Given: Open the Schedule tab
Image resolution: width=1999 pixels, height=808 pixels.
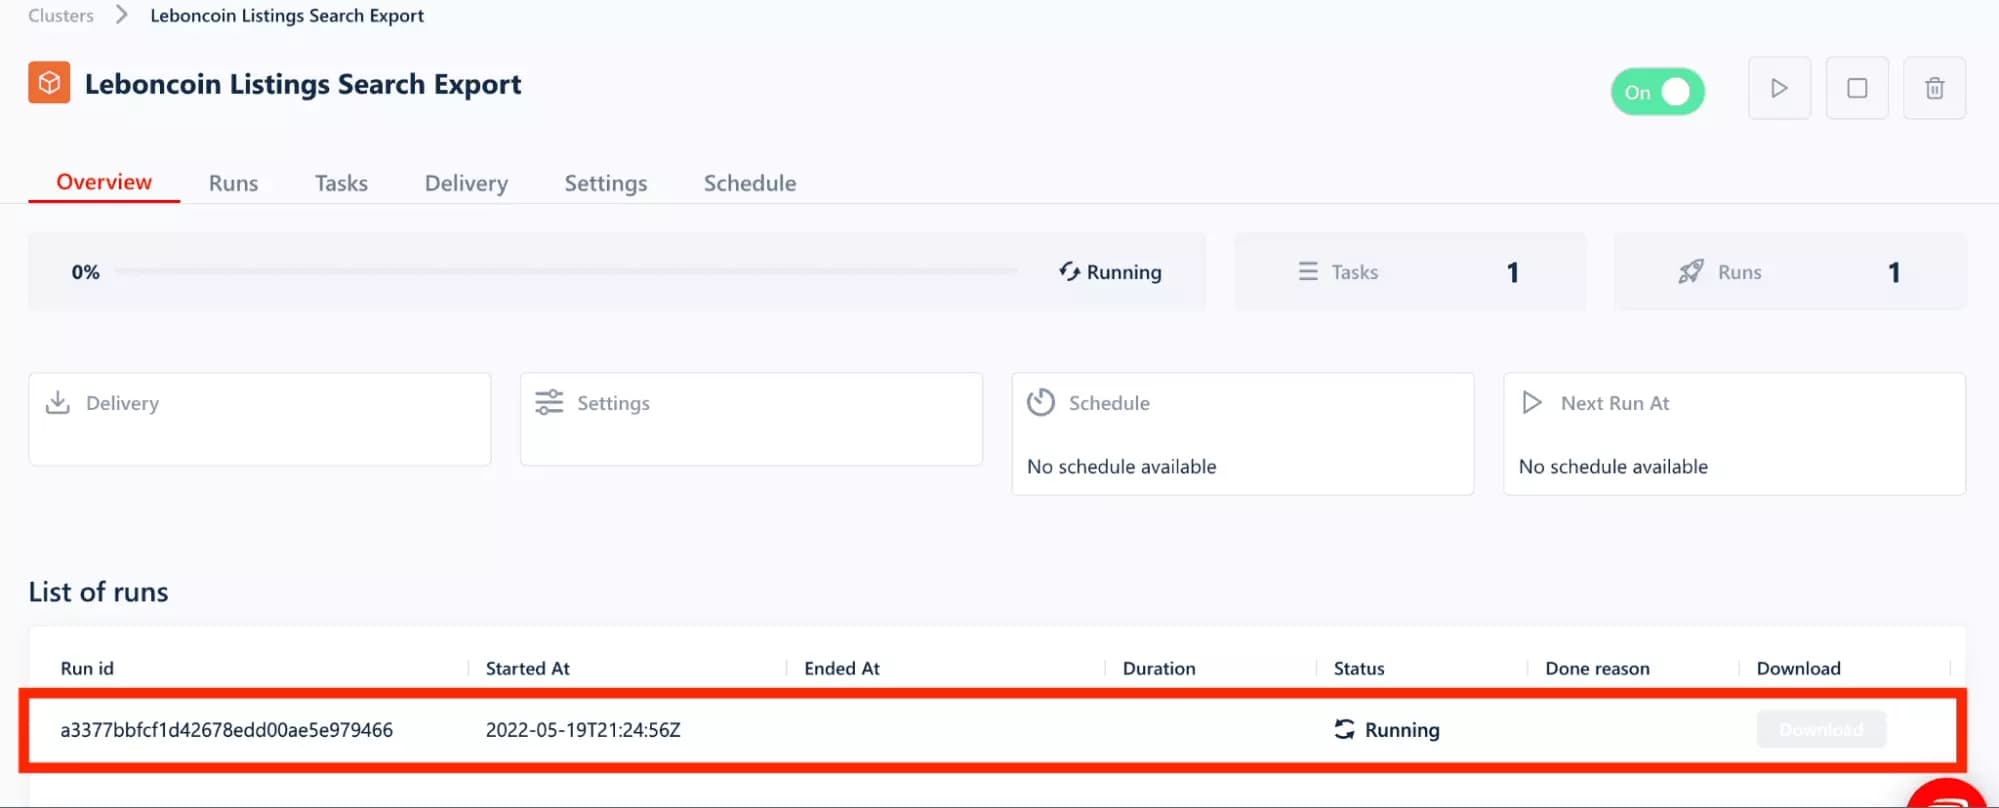Looking at the screenshot, I should pos(750,183).
